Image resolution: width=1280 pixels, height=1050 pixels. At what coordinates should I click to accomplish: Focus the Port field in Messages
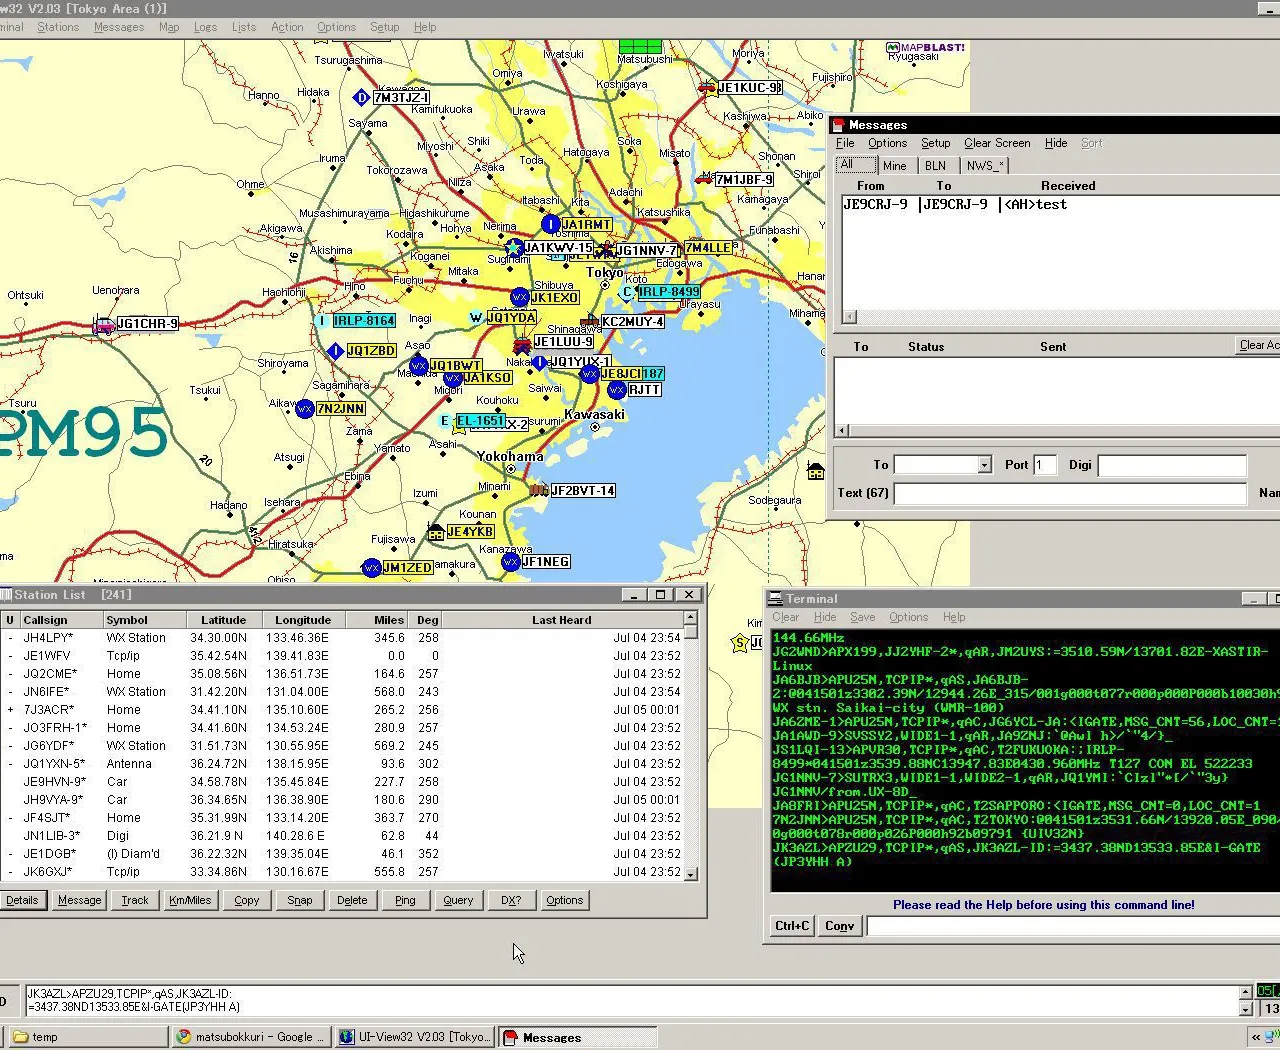click(x=1044, y=465)
